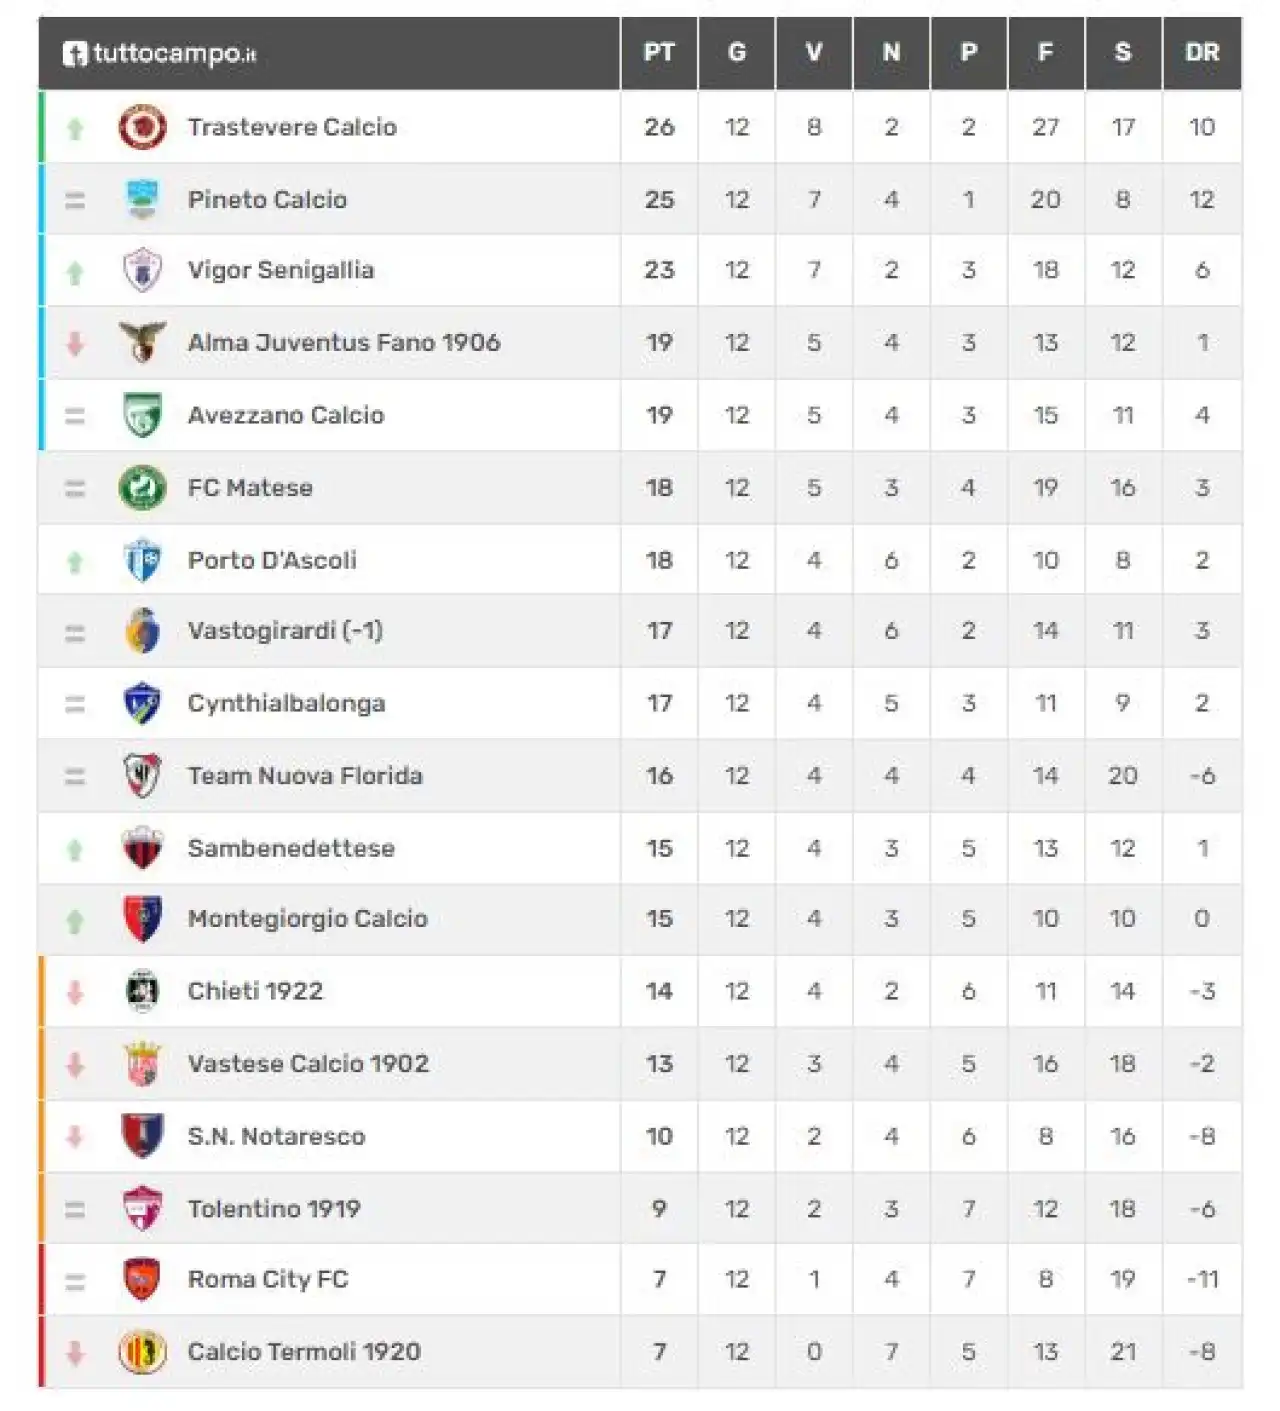This screenshot has width=1280, height=1411.
Task: Click the Roma City FC crest
Action: [142, 1279]
